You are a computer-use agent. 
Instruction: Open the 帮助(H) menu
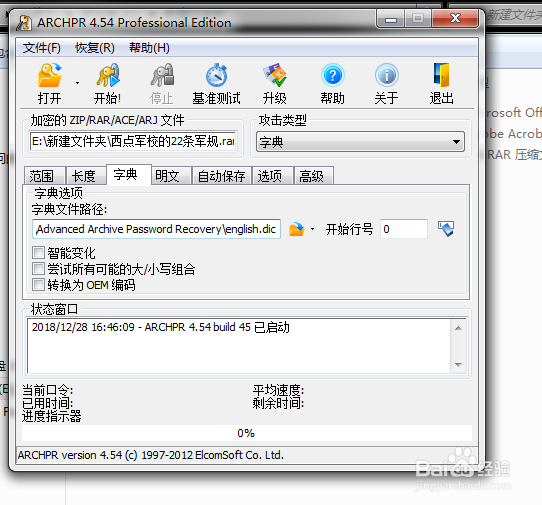[x=149, y=48]
